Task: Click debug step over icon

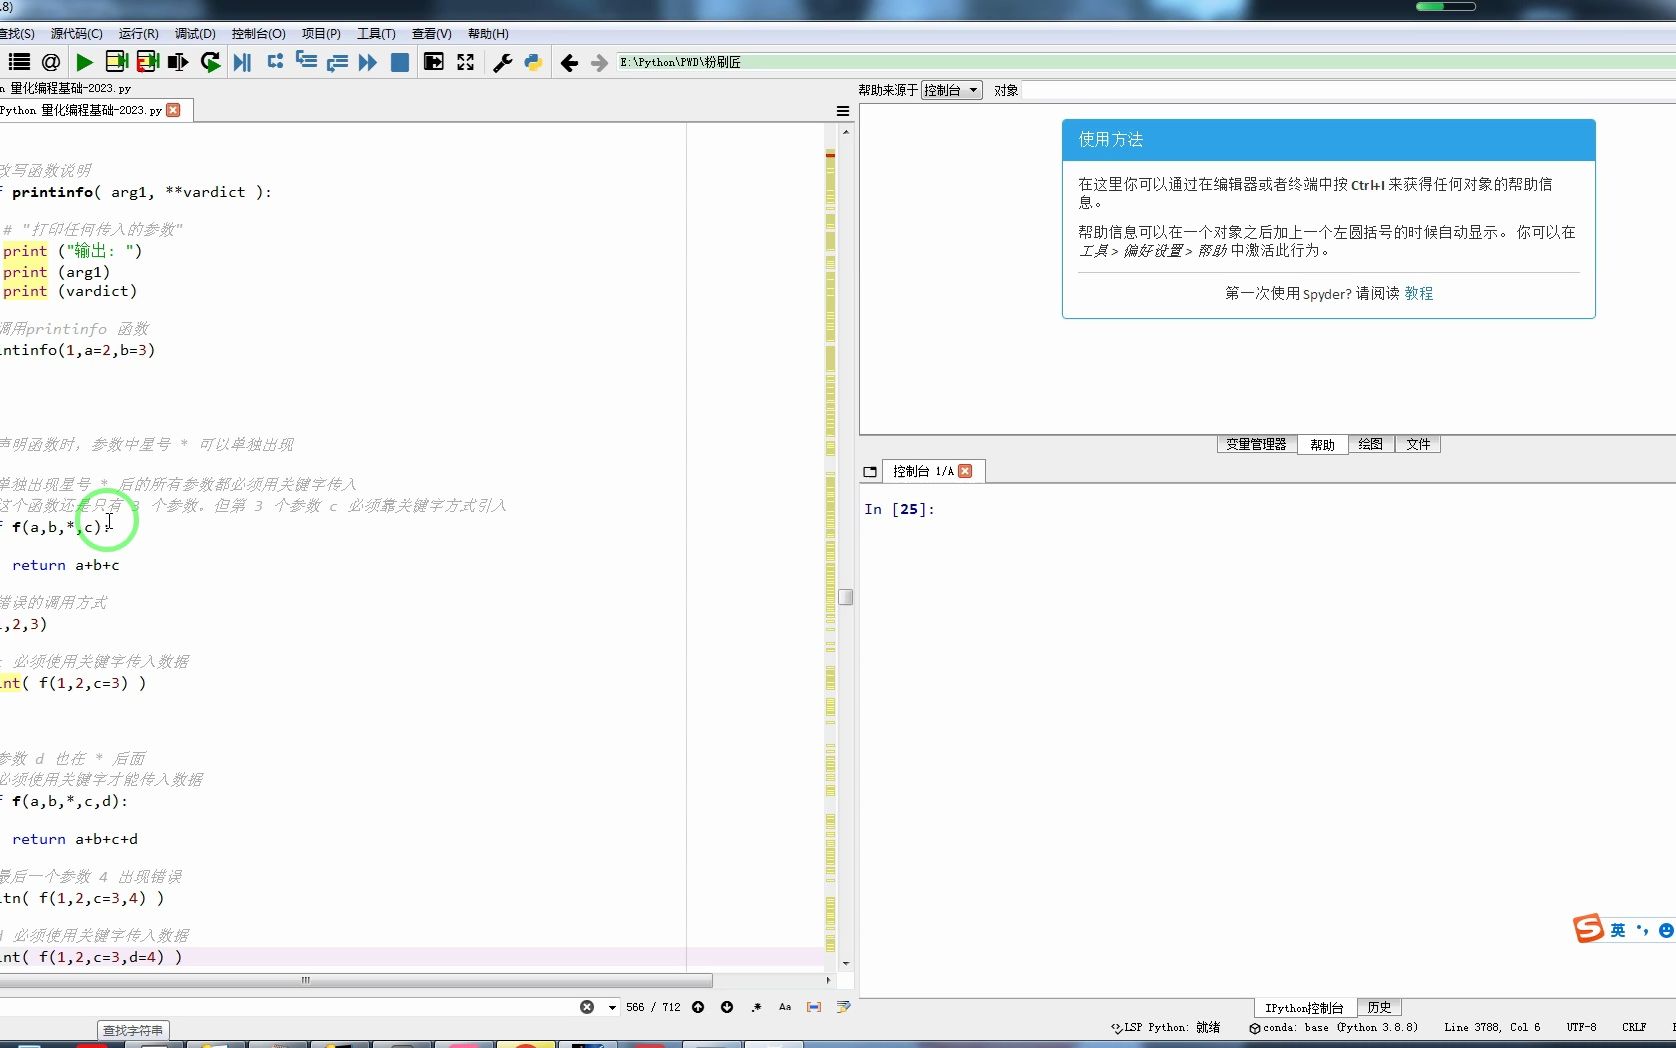Action: click(x=275, y=62)
